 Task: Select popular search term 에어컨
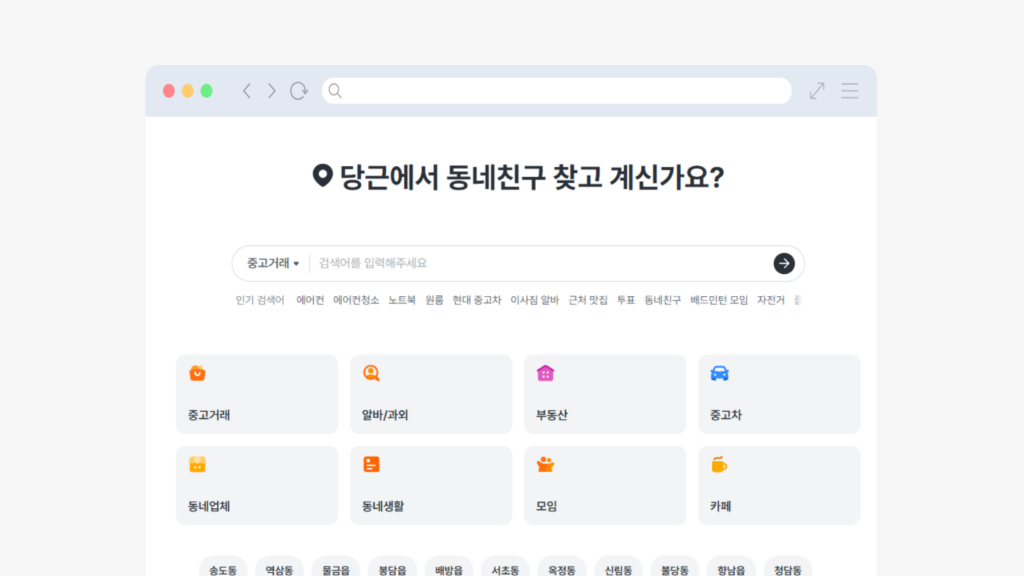pyautogui.click(x=310, y=300)
